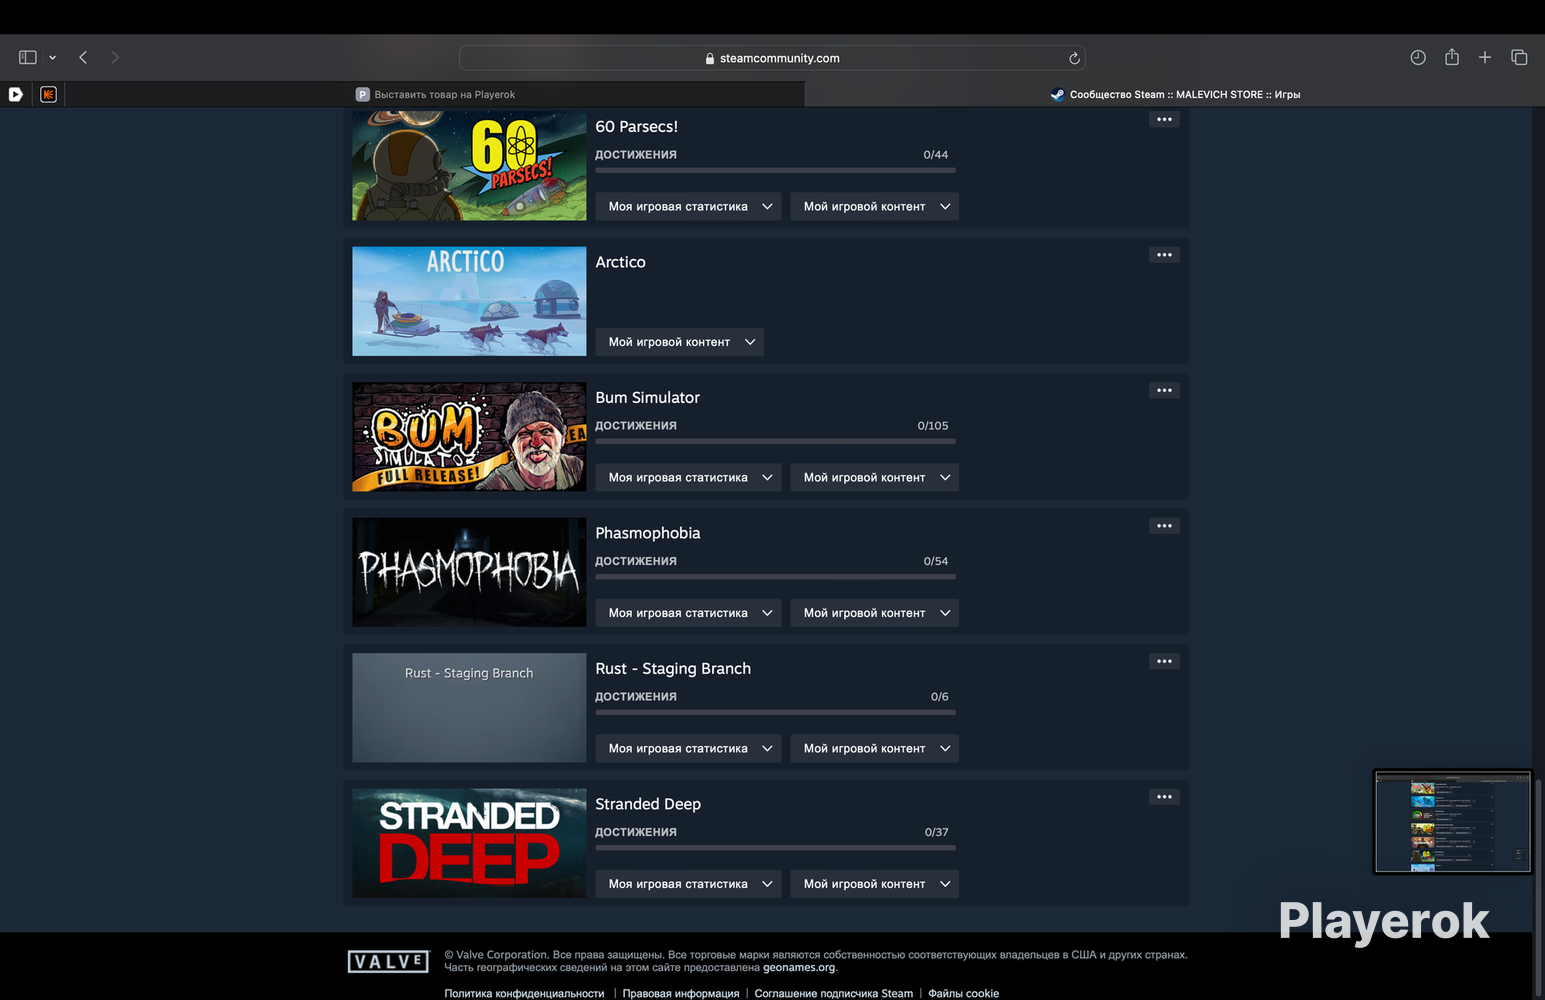This screenshot has height=1000, width=1545.
Task: Open three-dot options for Arctico
Action: click(x=1164, y=255)
